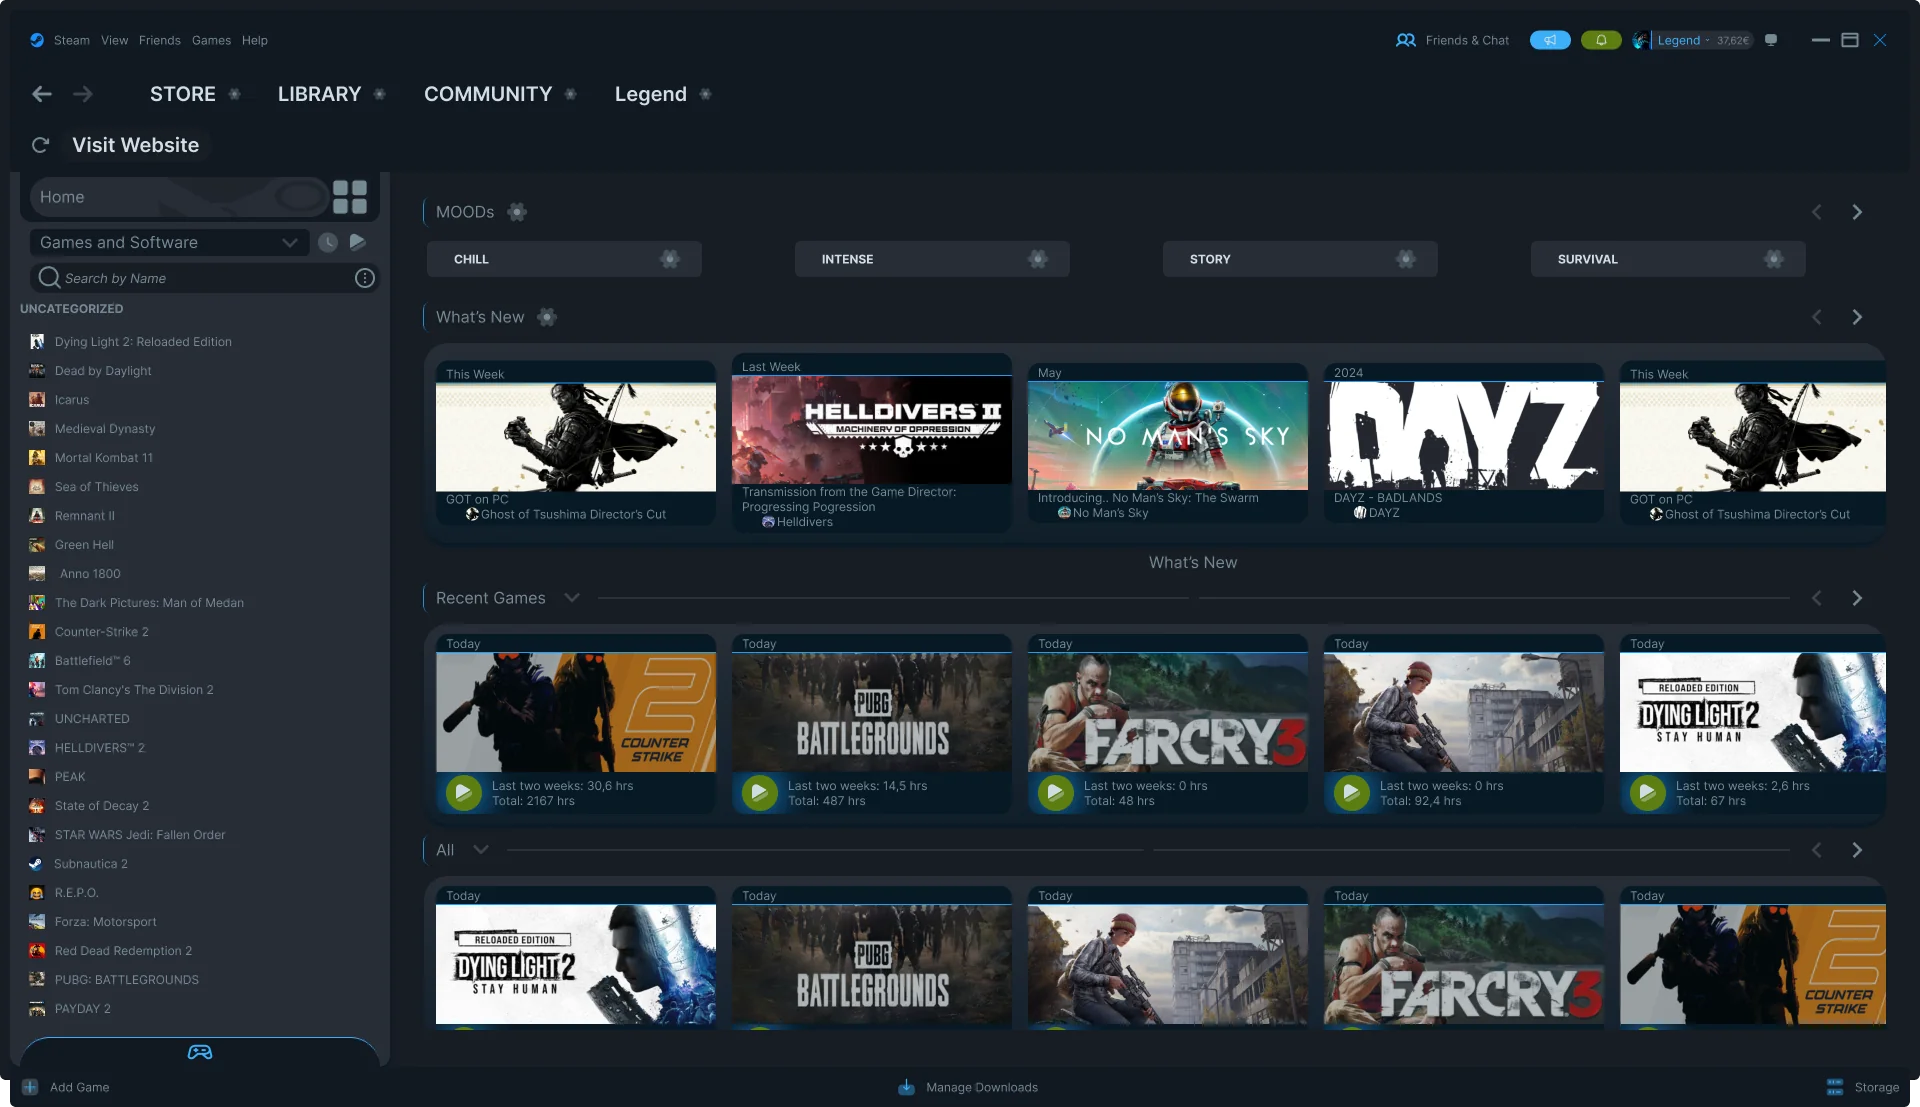
Task: Select Subnautica 2 in the game list
Action: click(90, 864)
